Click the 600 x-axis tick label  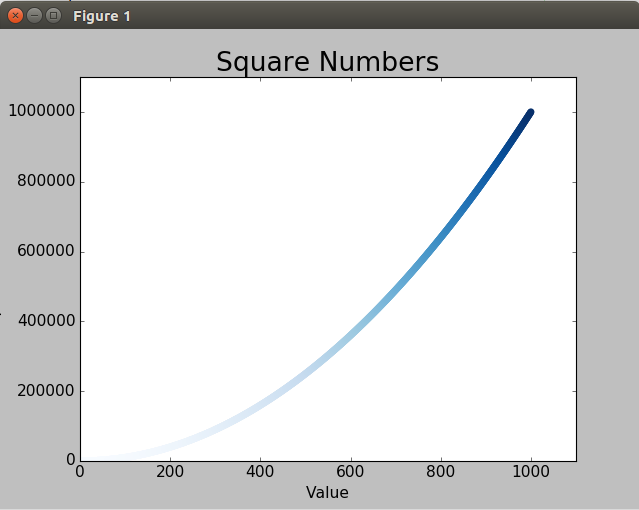[x=350, y=472]
